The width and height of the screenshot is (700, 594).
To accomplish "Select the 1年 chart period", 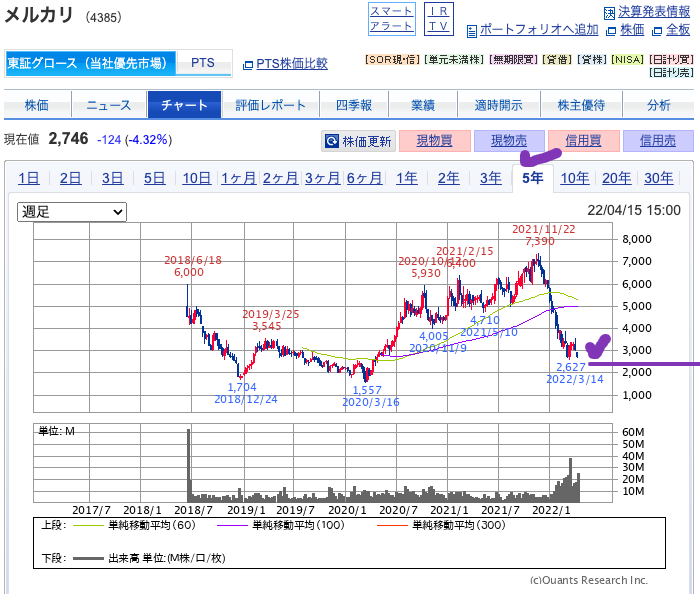I will [407, 179].
